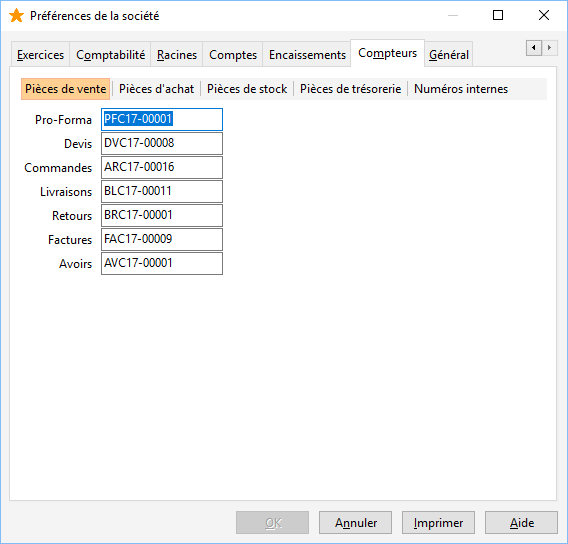The width and height of the screenshot is (568, 544).
Task: Focus the Devis counter field
Action: coord(162,143)
